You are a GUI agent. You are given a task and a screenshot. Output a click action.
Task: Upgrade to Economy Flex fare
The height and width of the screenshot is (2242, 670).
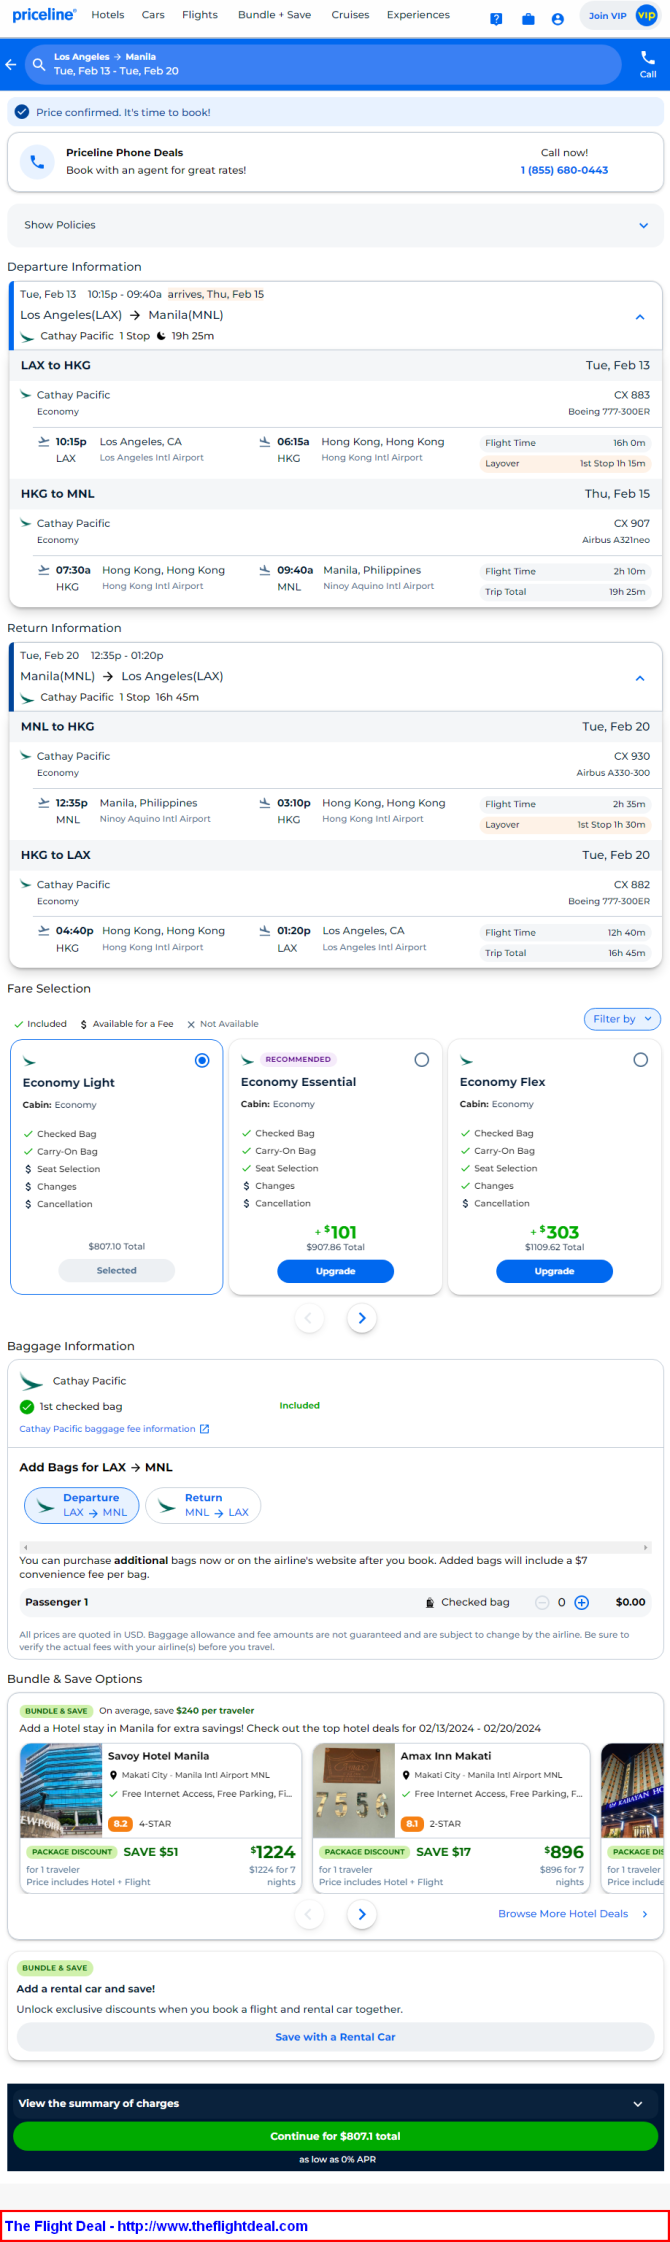pyautogui.click(x=554, y=1271)
